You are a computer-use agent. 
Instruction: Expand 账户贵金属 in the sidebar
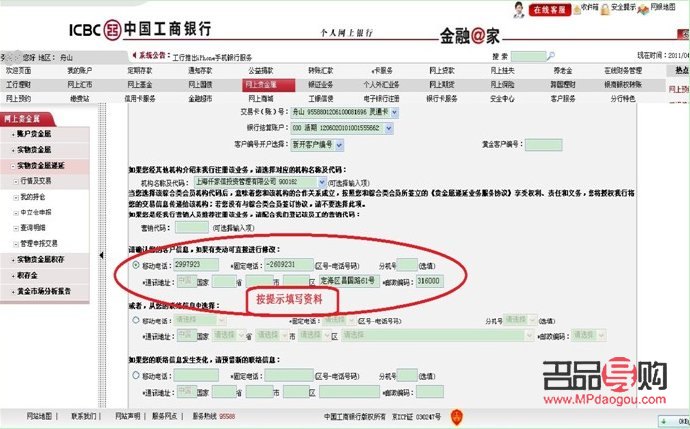tap(34, 134)
